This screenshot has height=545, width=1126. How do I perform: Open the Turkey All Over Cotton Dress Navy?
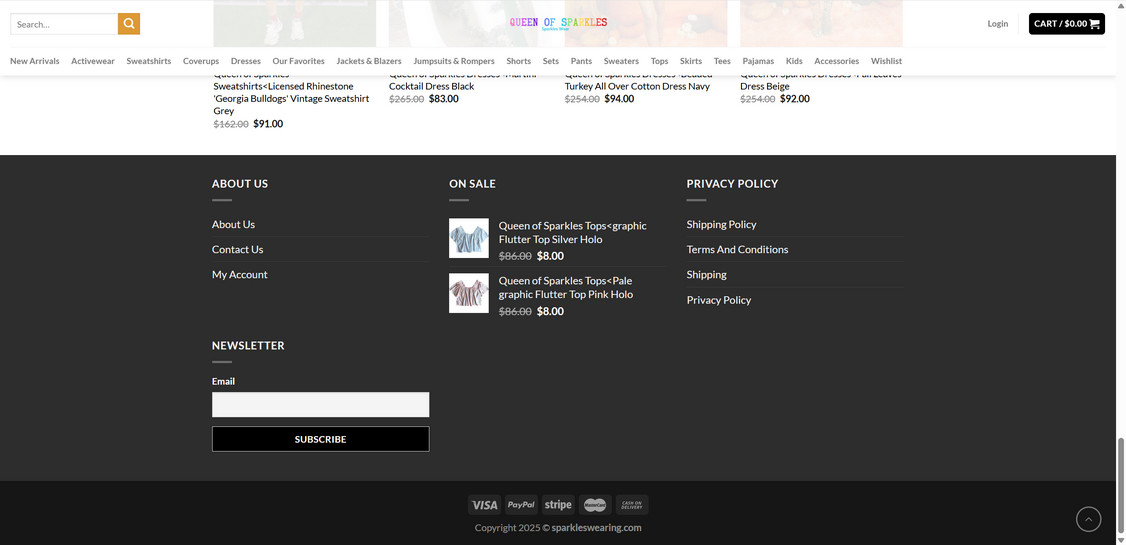click(x=638, y=80)
